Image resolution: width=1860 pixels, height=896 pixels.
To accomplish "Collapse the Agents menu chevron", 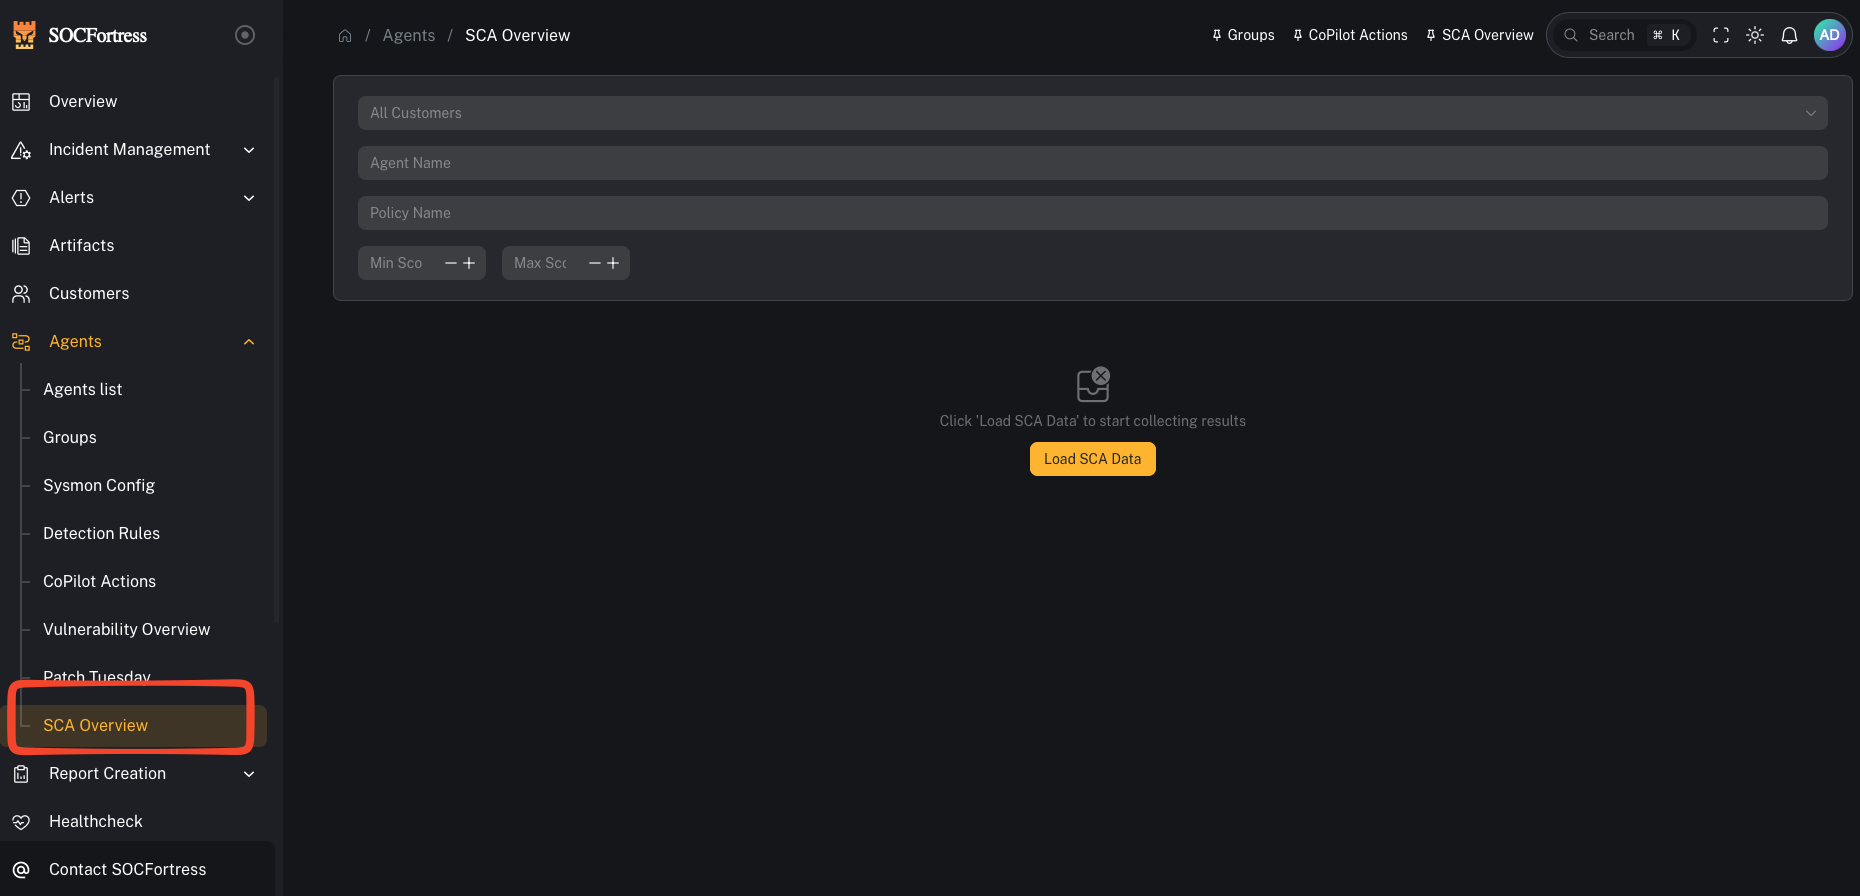I will click(x=249, y=341).
